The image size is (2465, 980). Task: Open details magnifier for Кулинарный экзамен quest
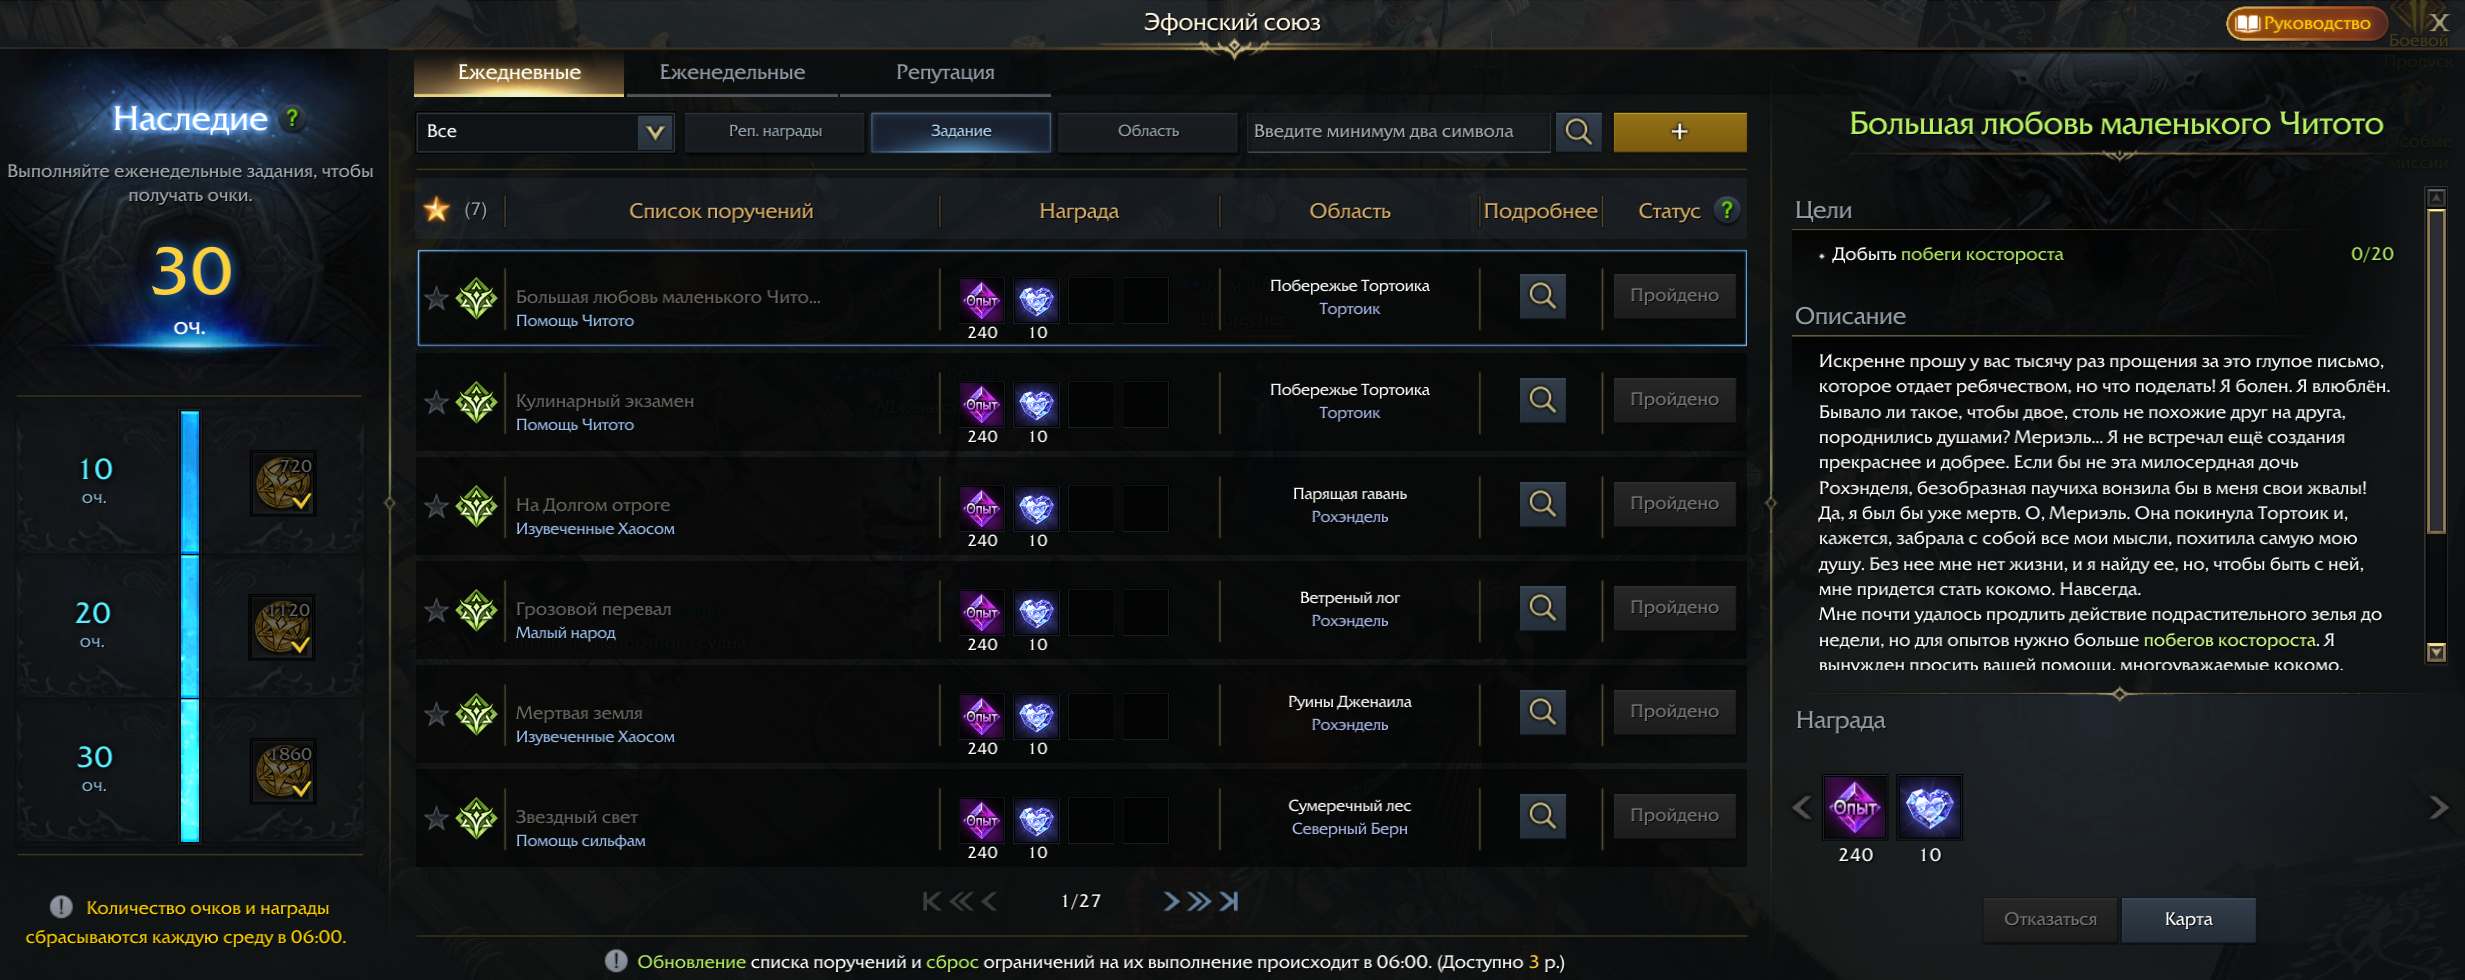pyautogui.click(x=1542, y=400)
